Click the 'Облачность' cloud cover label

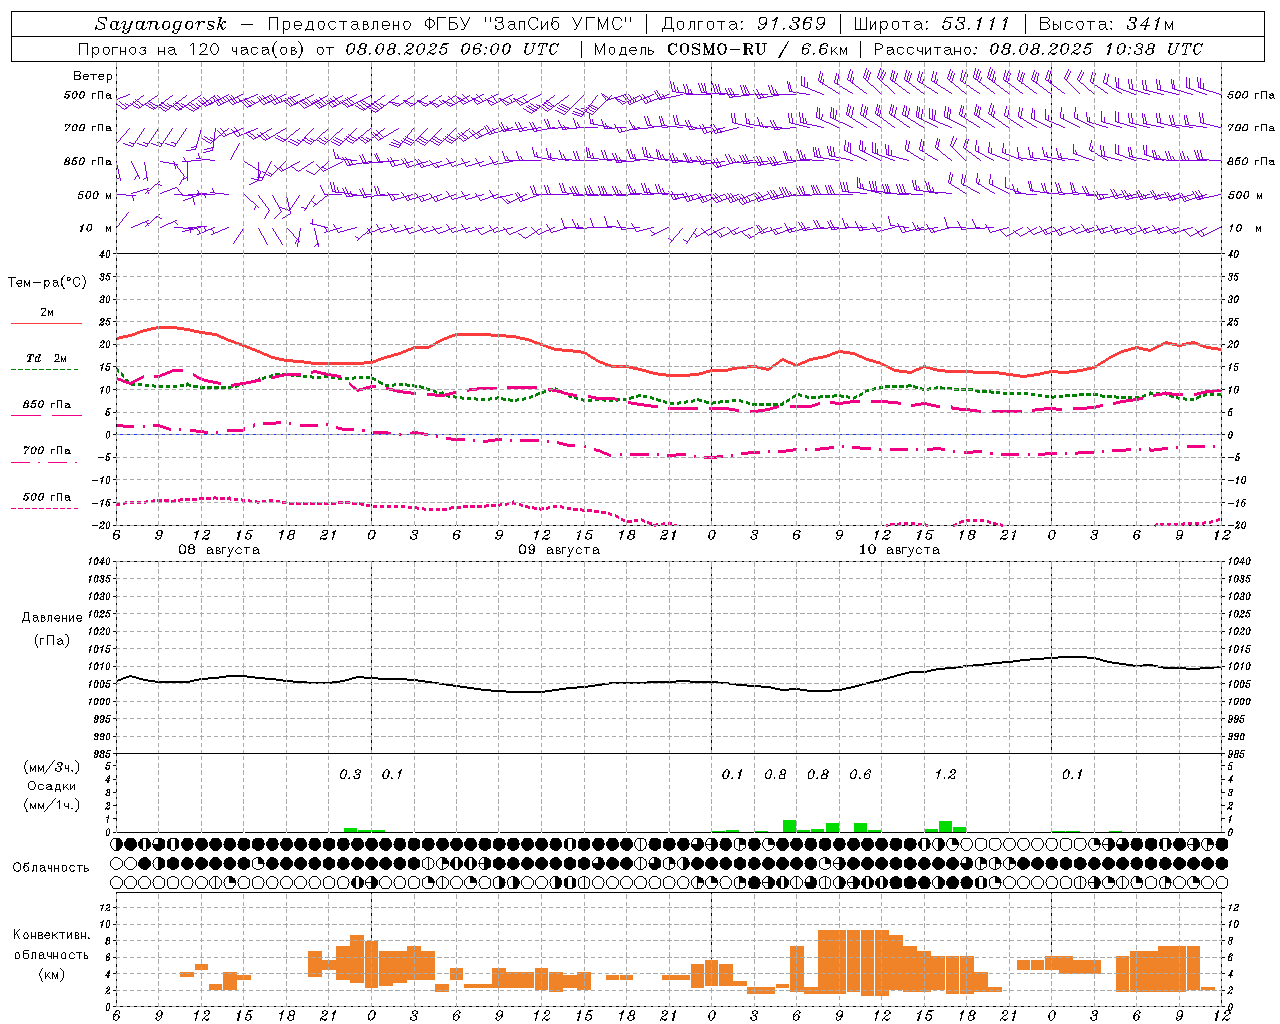click(51, 867)
